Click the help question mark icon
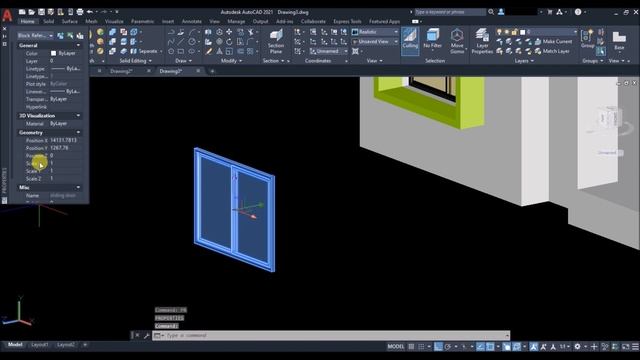 578,12
